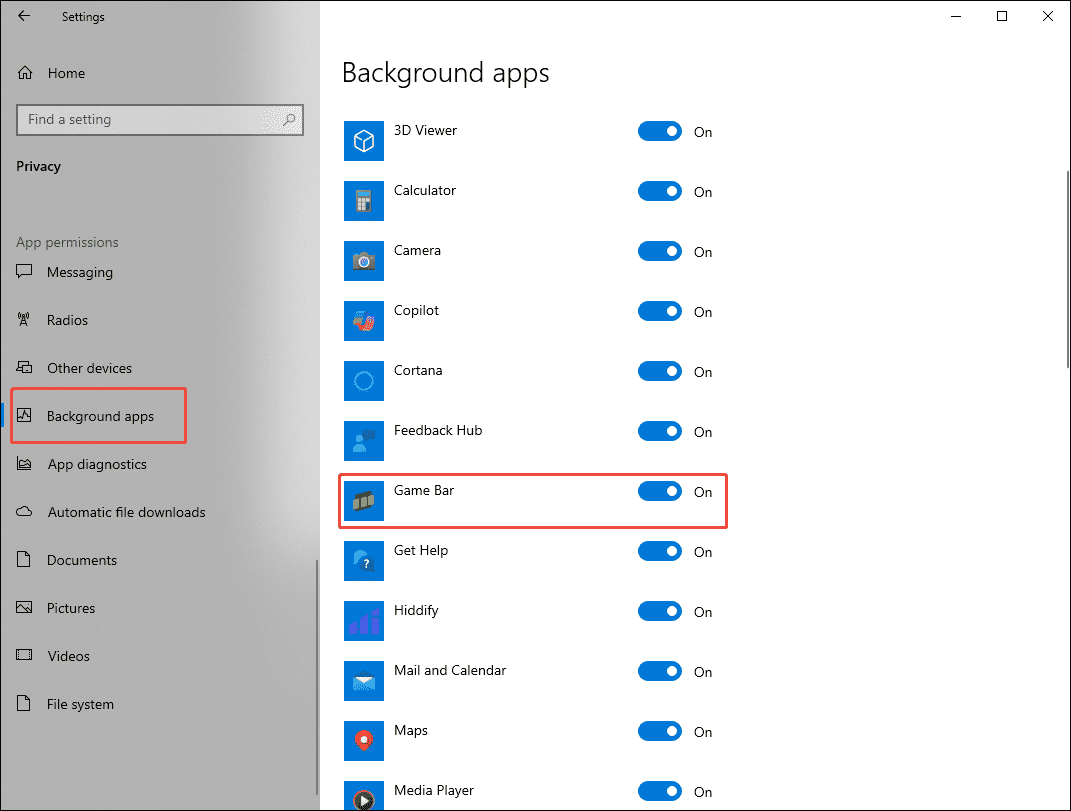
Task: Disable Mail and Calendar toggle
Action: (x=660, y=672)
